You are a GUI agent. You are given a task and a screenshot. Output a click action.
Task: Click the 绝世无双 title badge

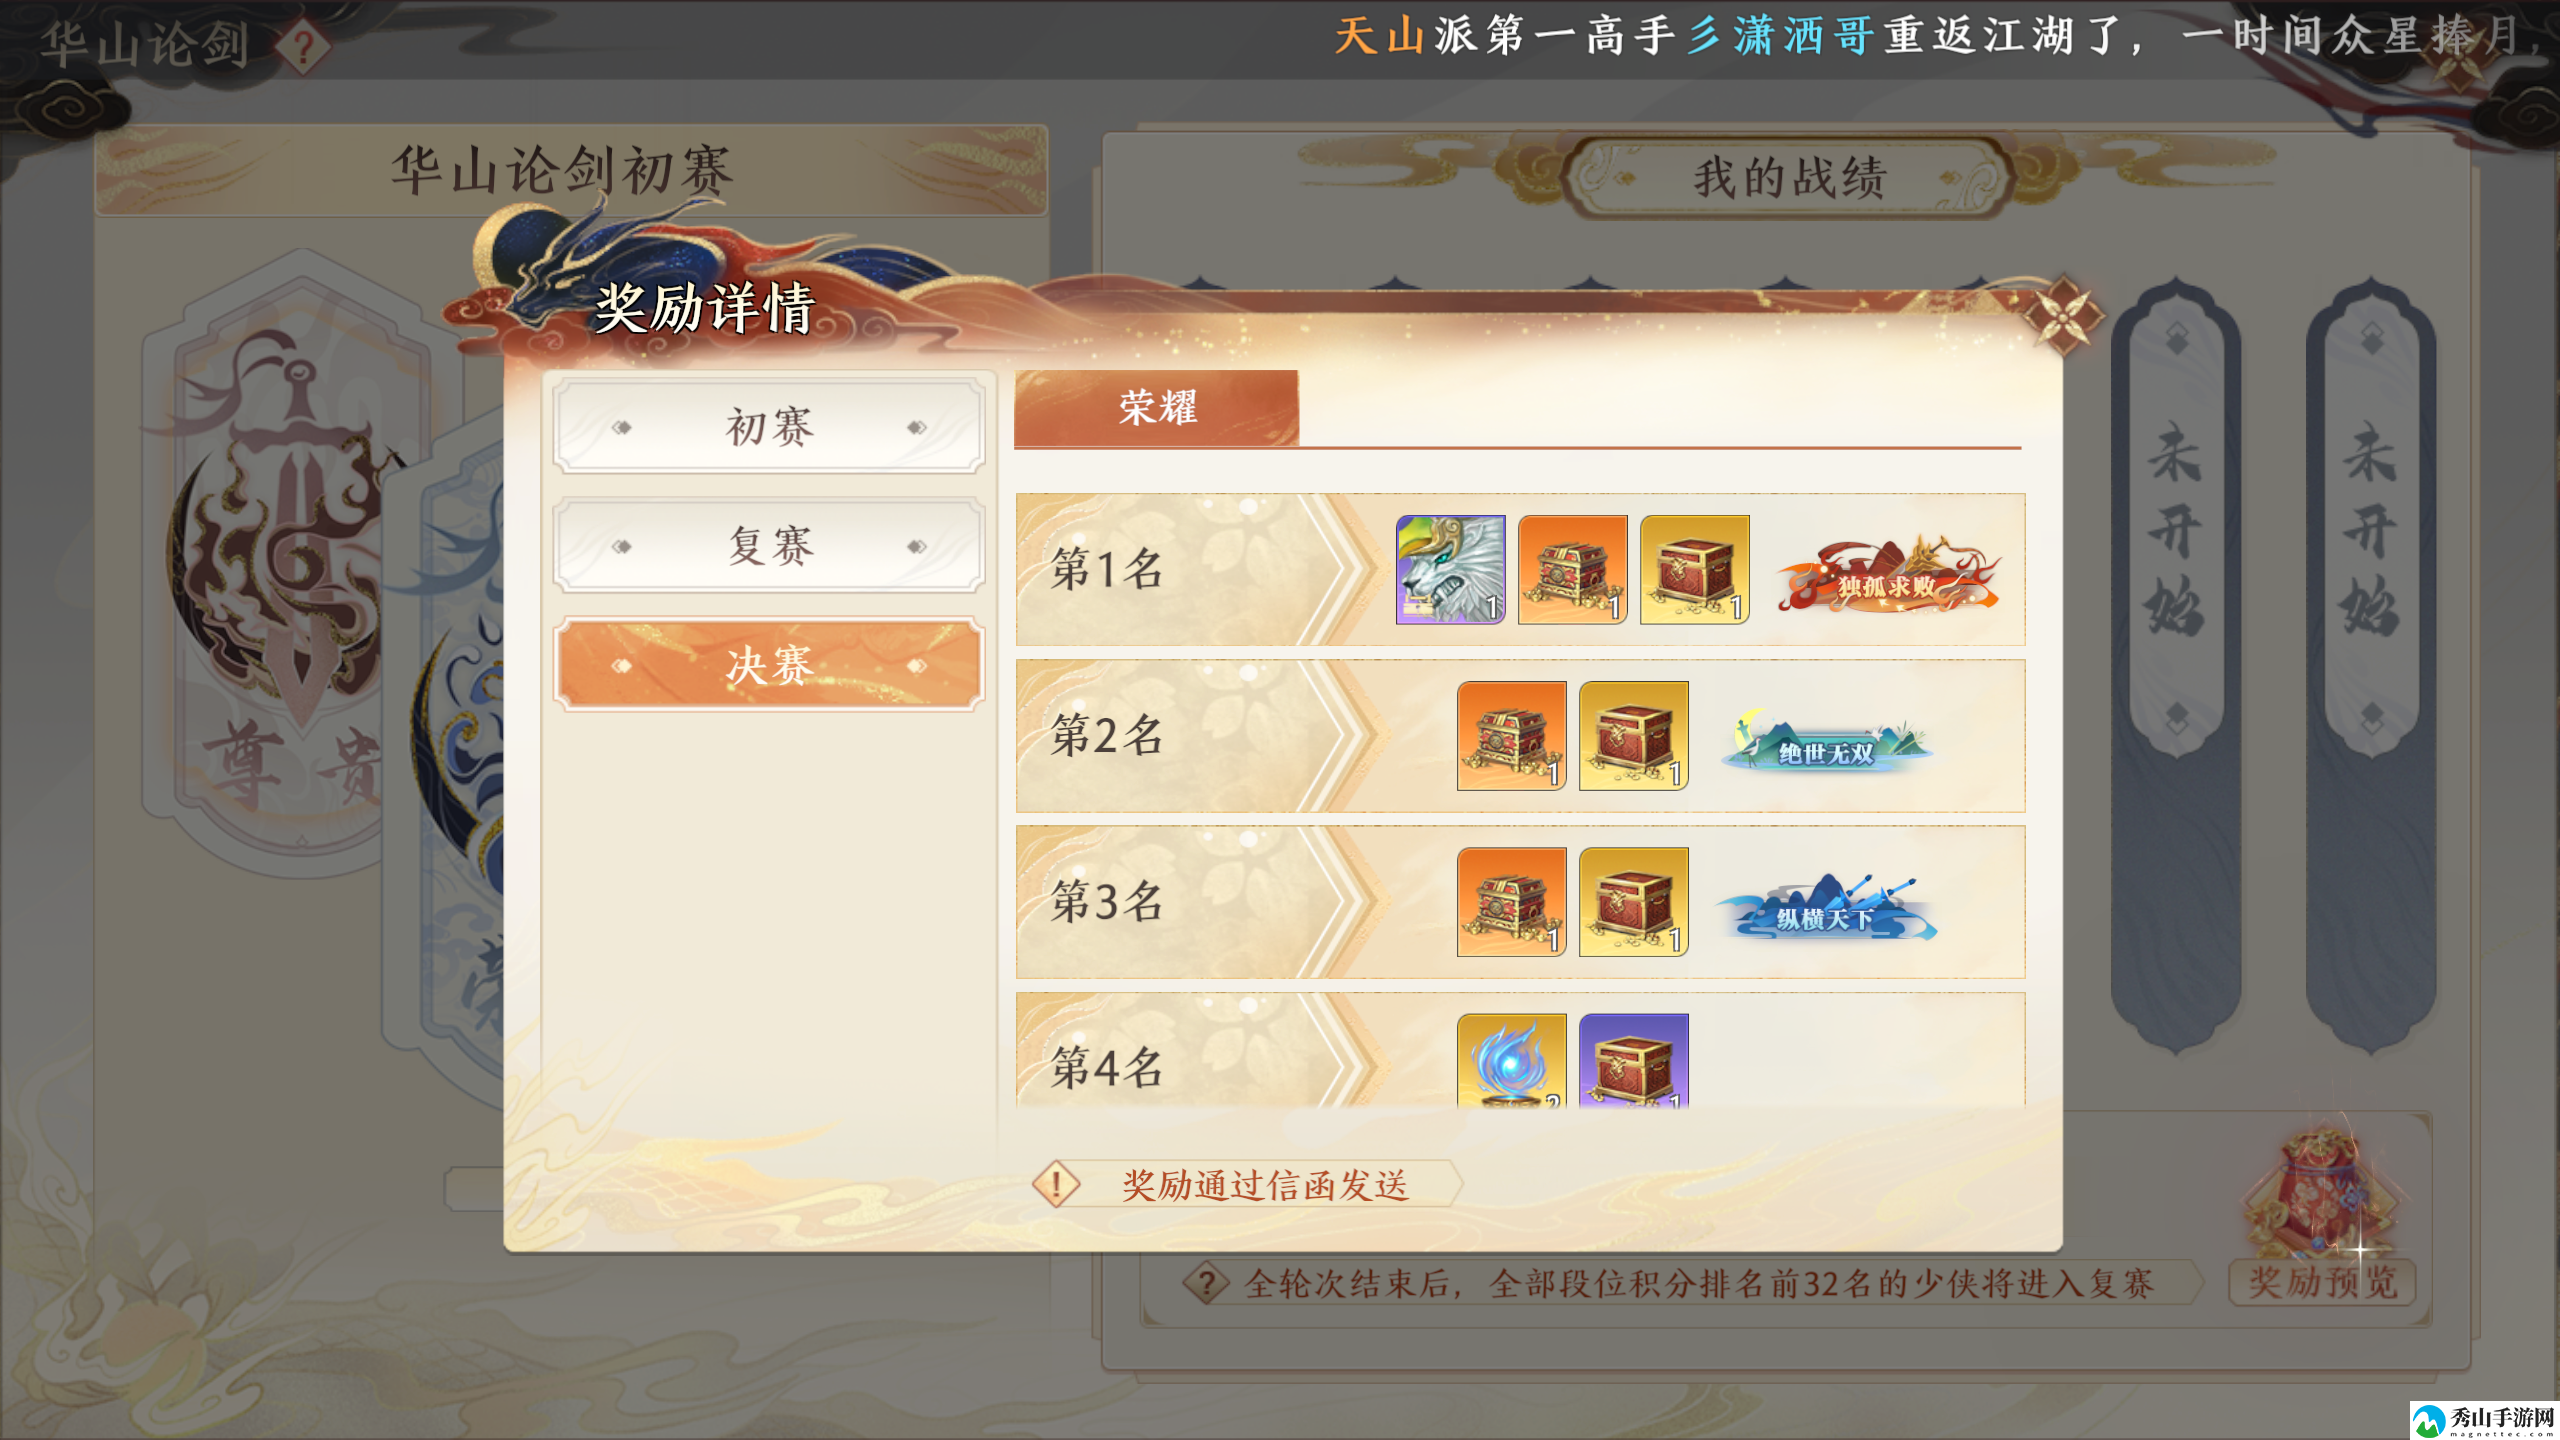[1826, 742]
